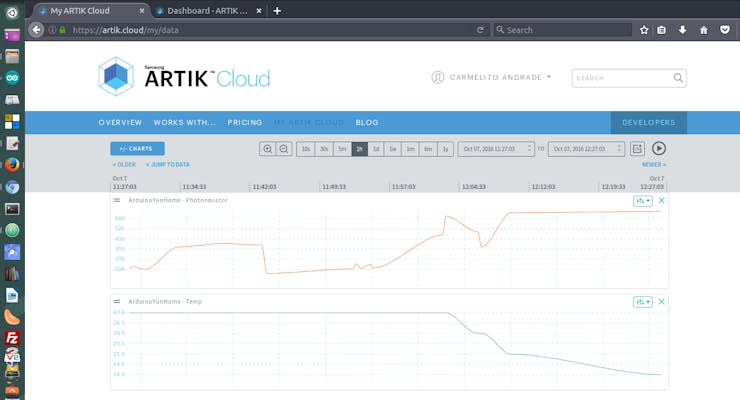
Task: Select the 30s time range
Action: (x=324, y=149)
